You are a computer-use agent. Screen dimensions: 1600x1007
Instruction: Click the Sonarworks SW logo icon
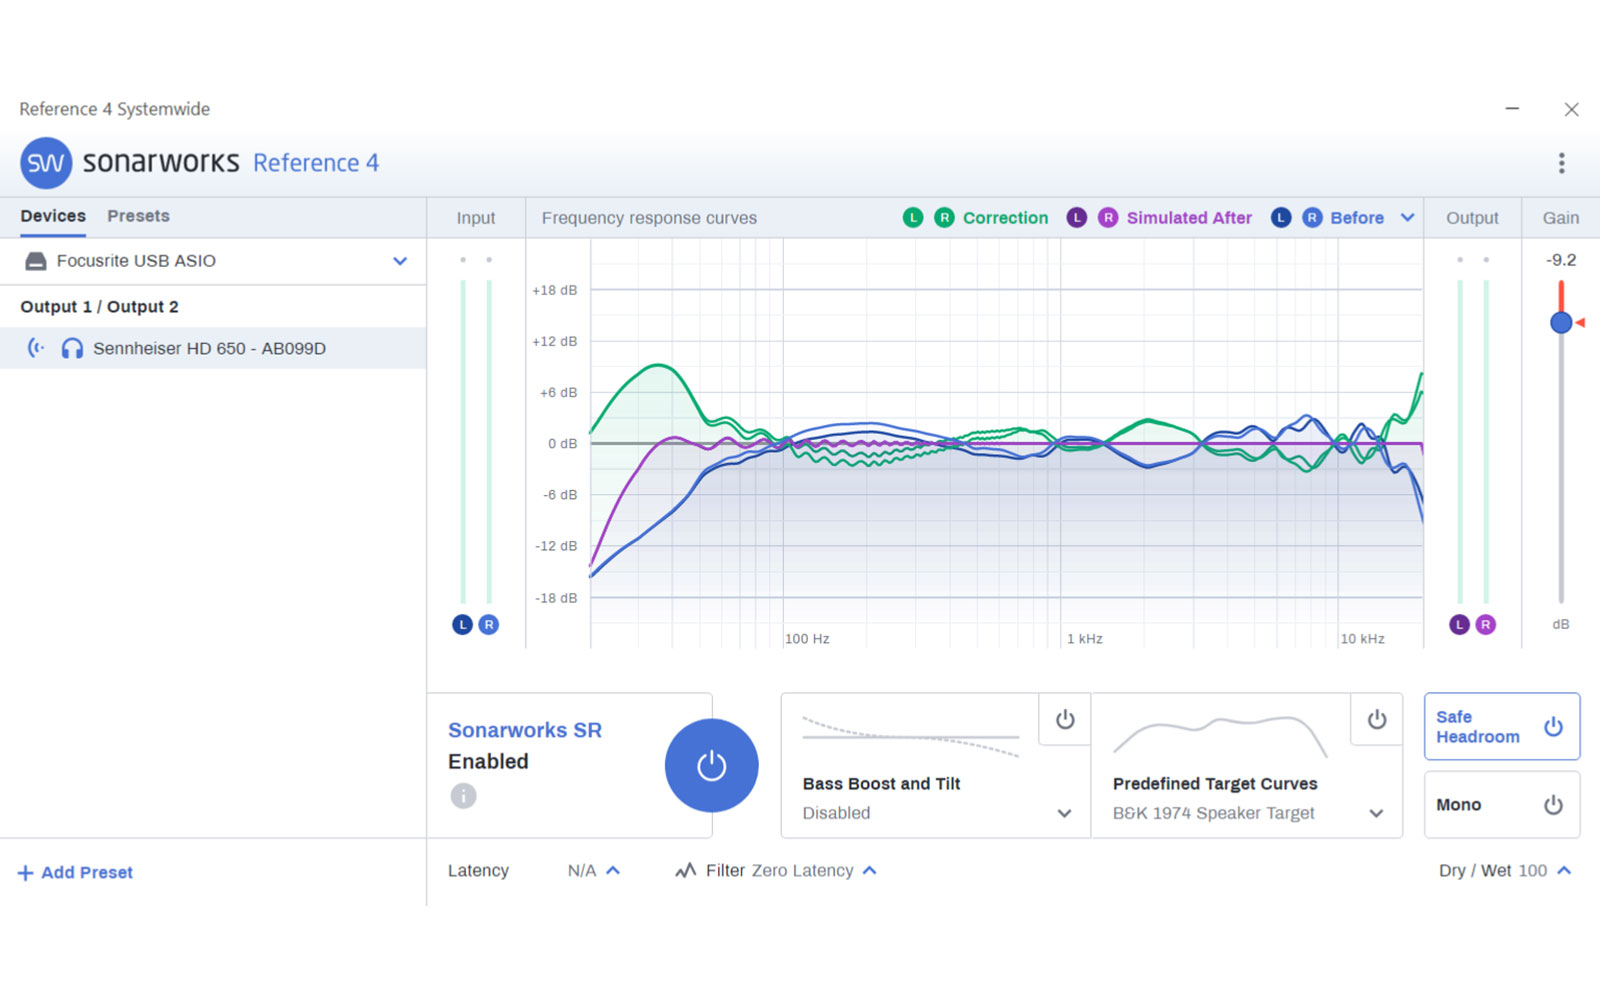tap(46, 163)
